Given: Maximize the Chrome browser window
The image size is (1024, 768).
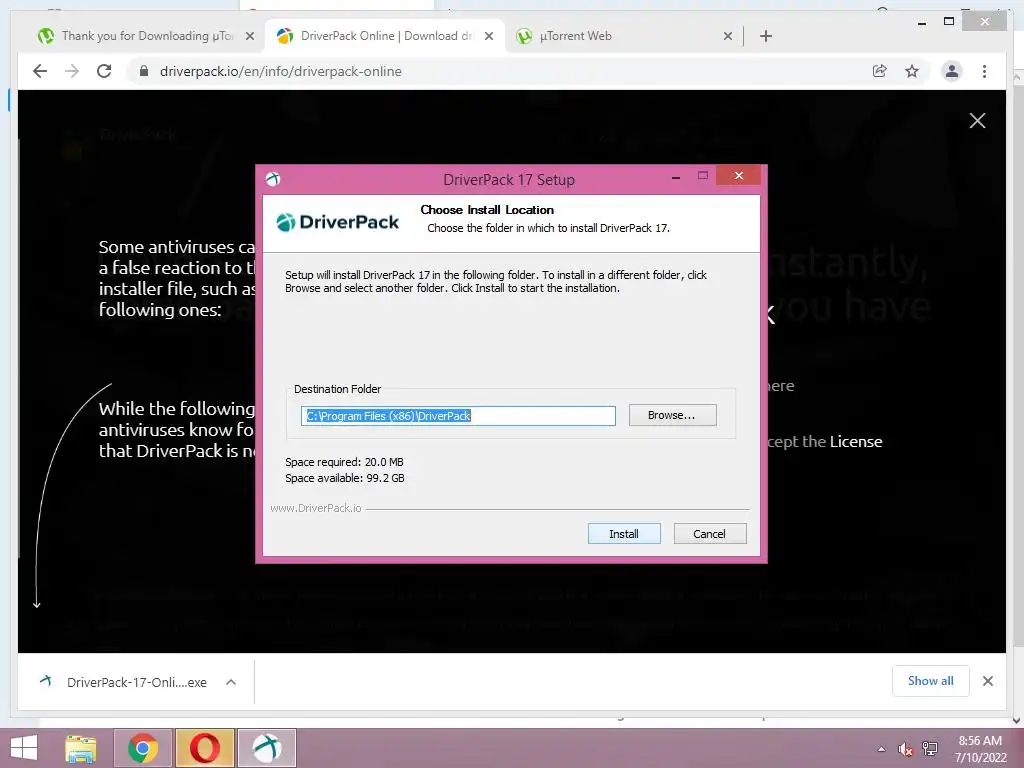Looking at the screenshot, I should [x=949, y=22].
